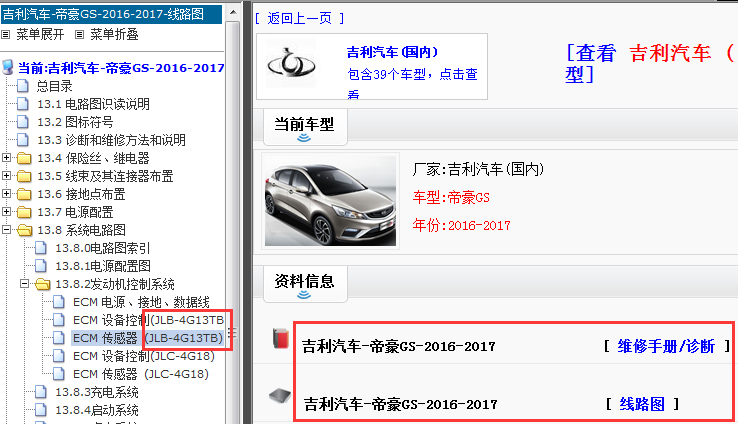Select the 13.2 图标符号 tree item
The image size is (738, 424).
point(75,122)
